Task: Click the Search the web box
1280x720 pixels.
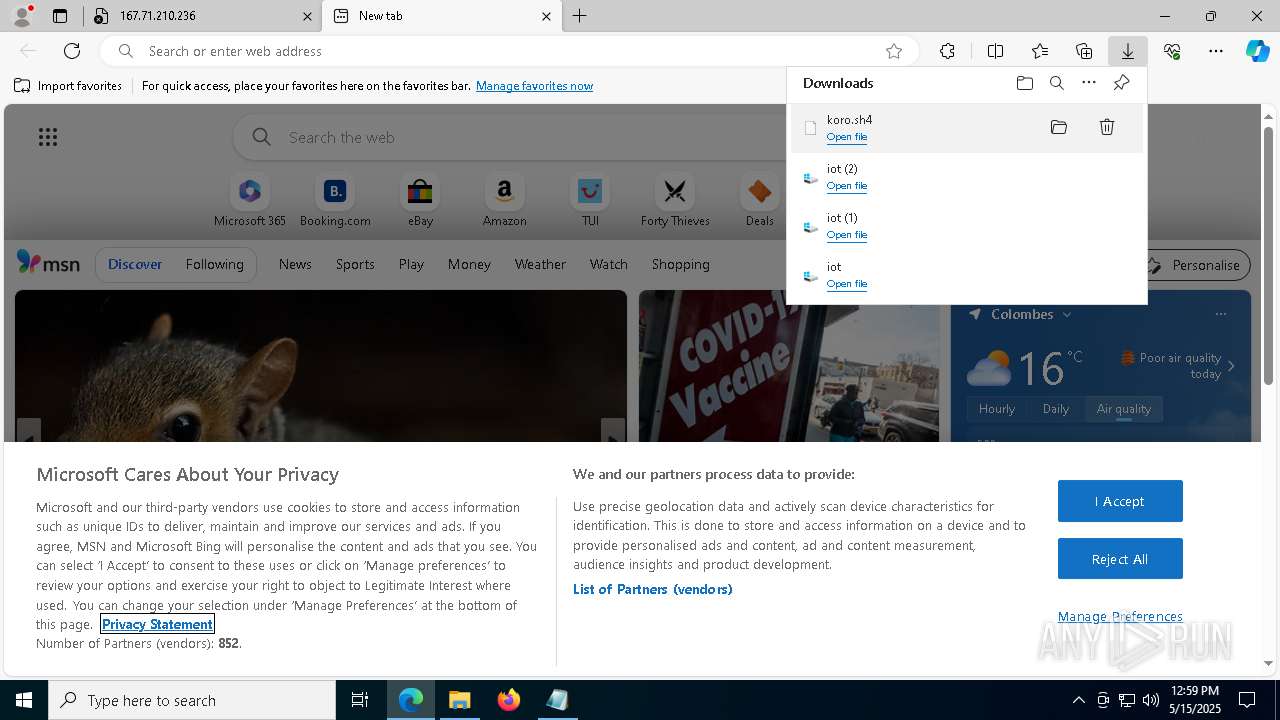Action: (510, 137)
